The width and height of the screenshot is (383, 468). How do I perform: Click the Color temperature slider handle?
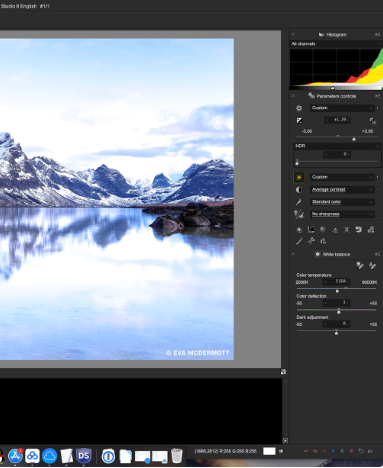[x=337, y=291]
